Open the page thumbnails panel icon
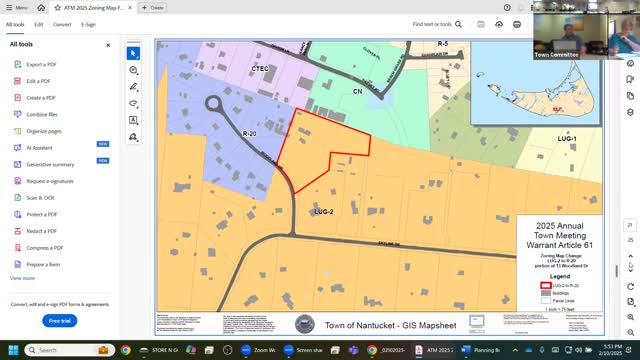Image resolution: width=640 pixels, height=360 pixels. coord(630,96)
